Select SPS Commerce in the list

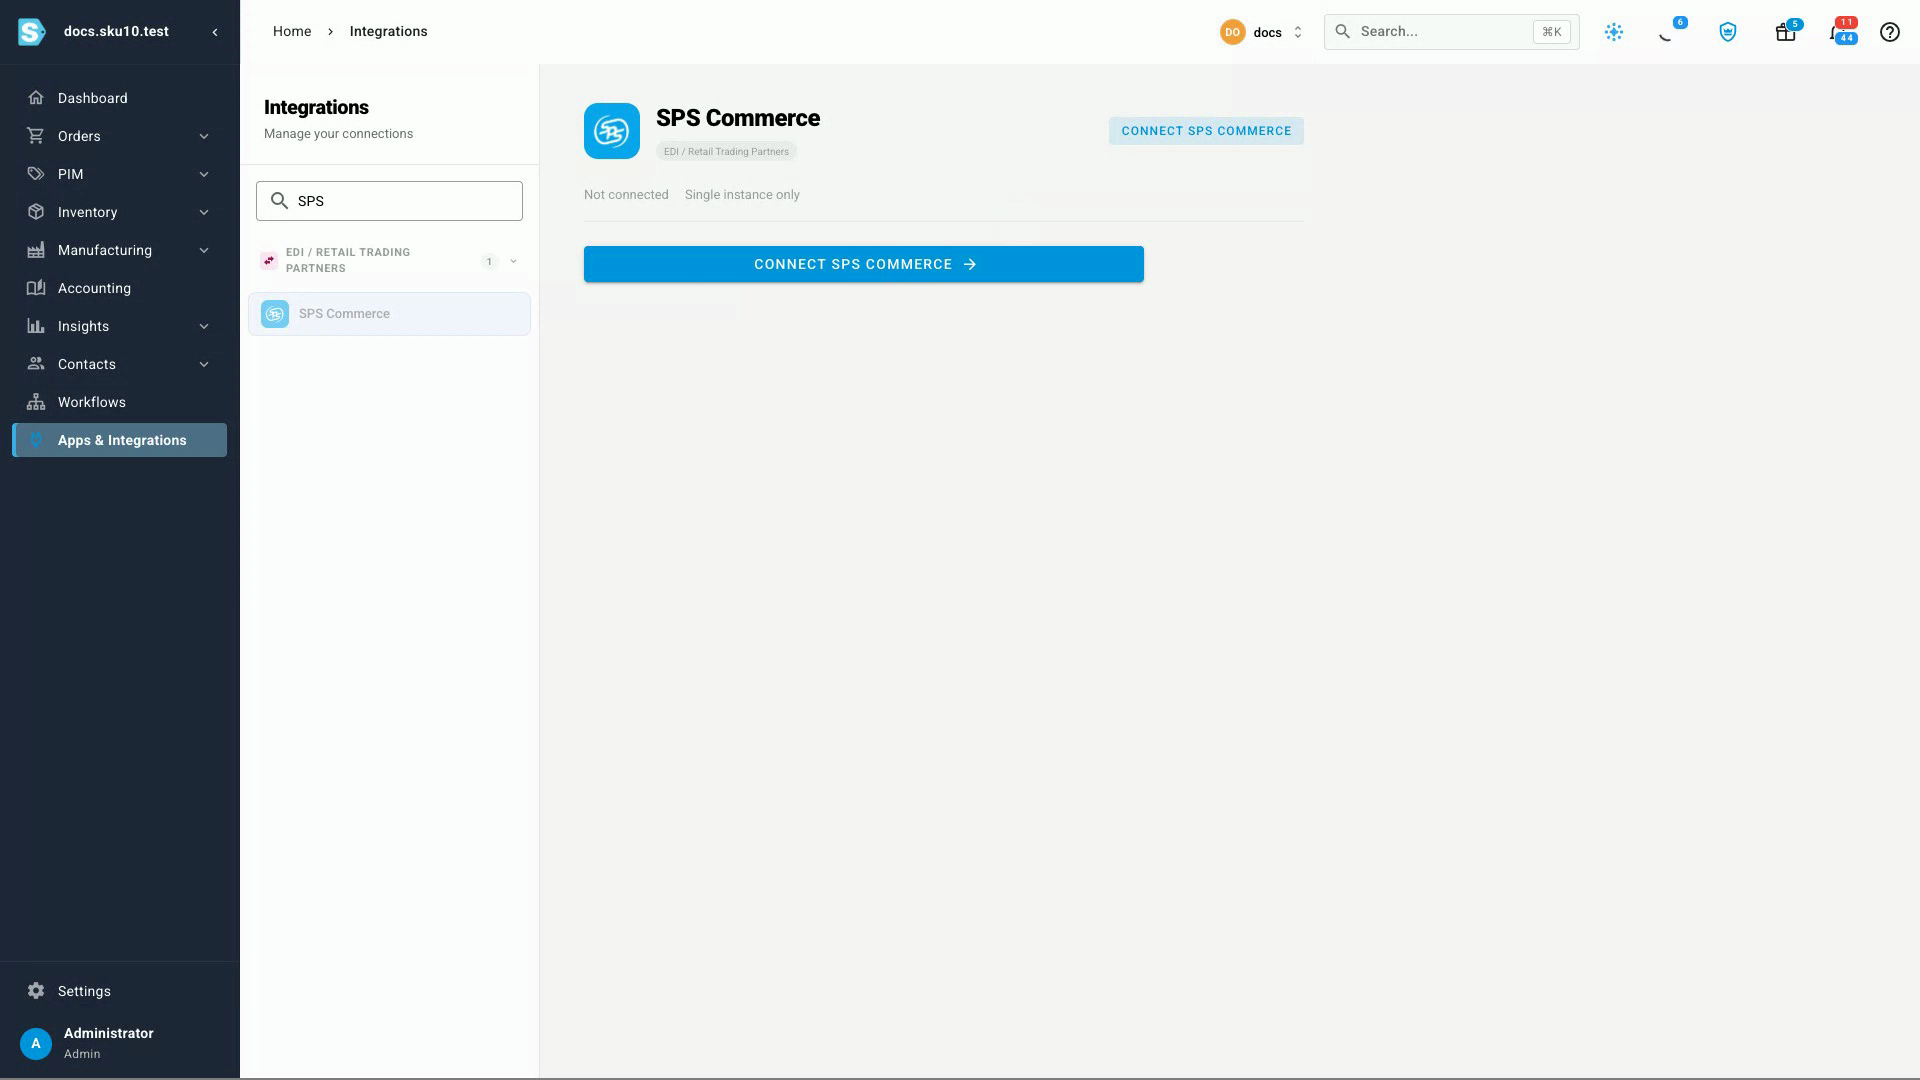coord(389,314)
